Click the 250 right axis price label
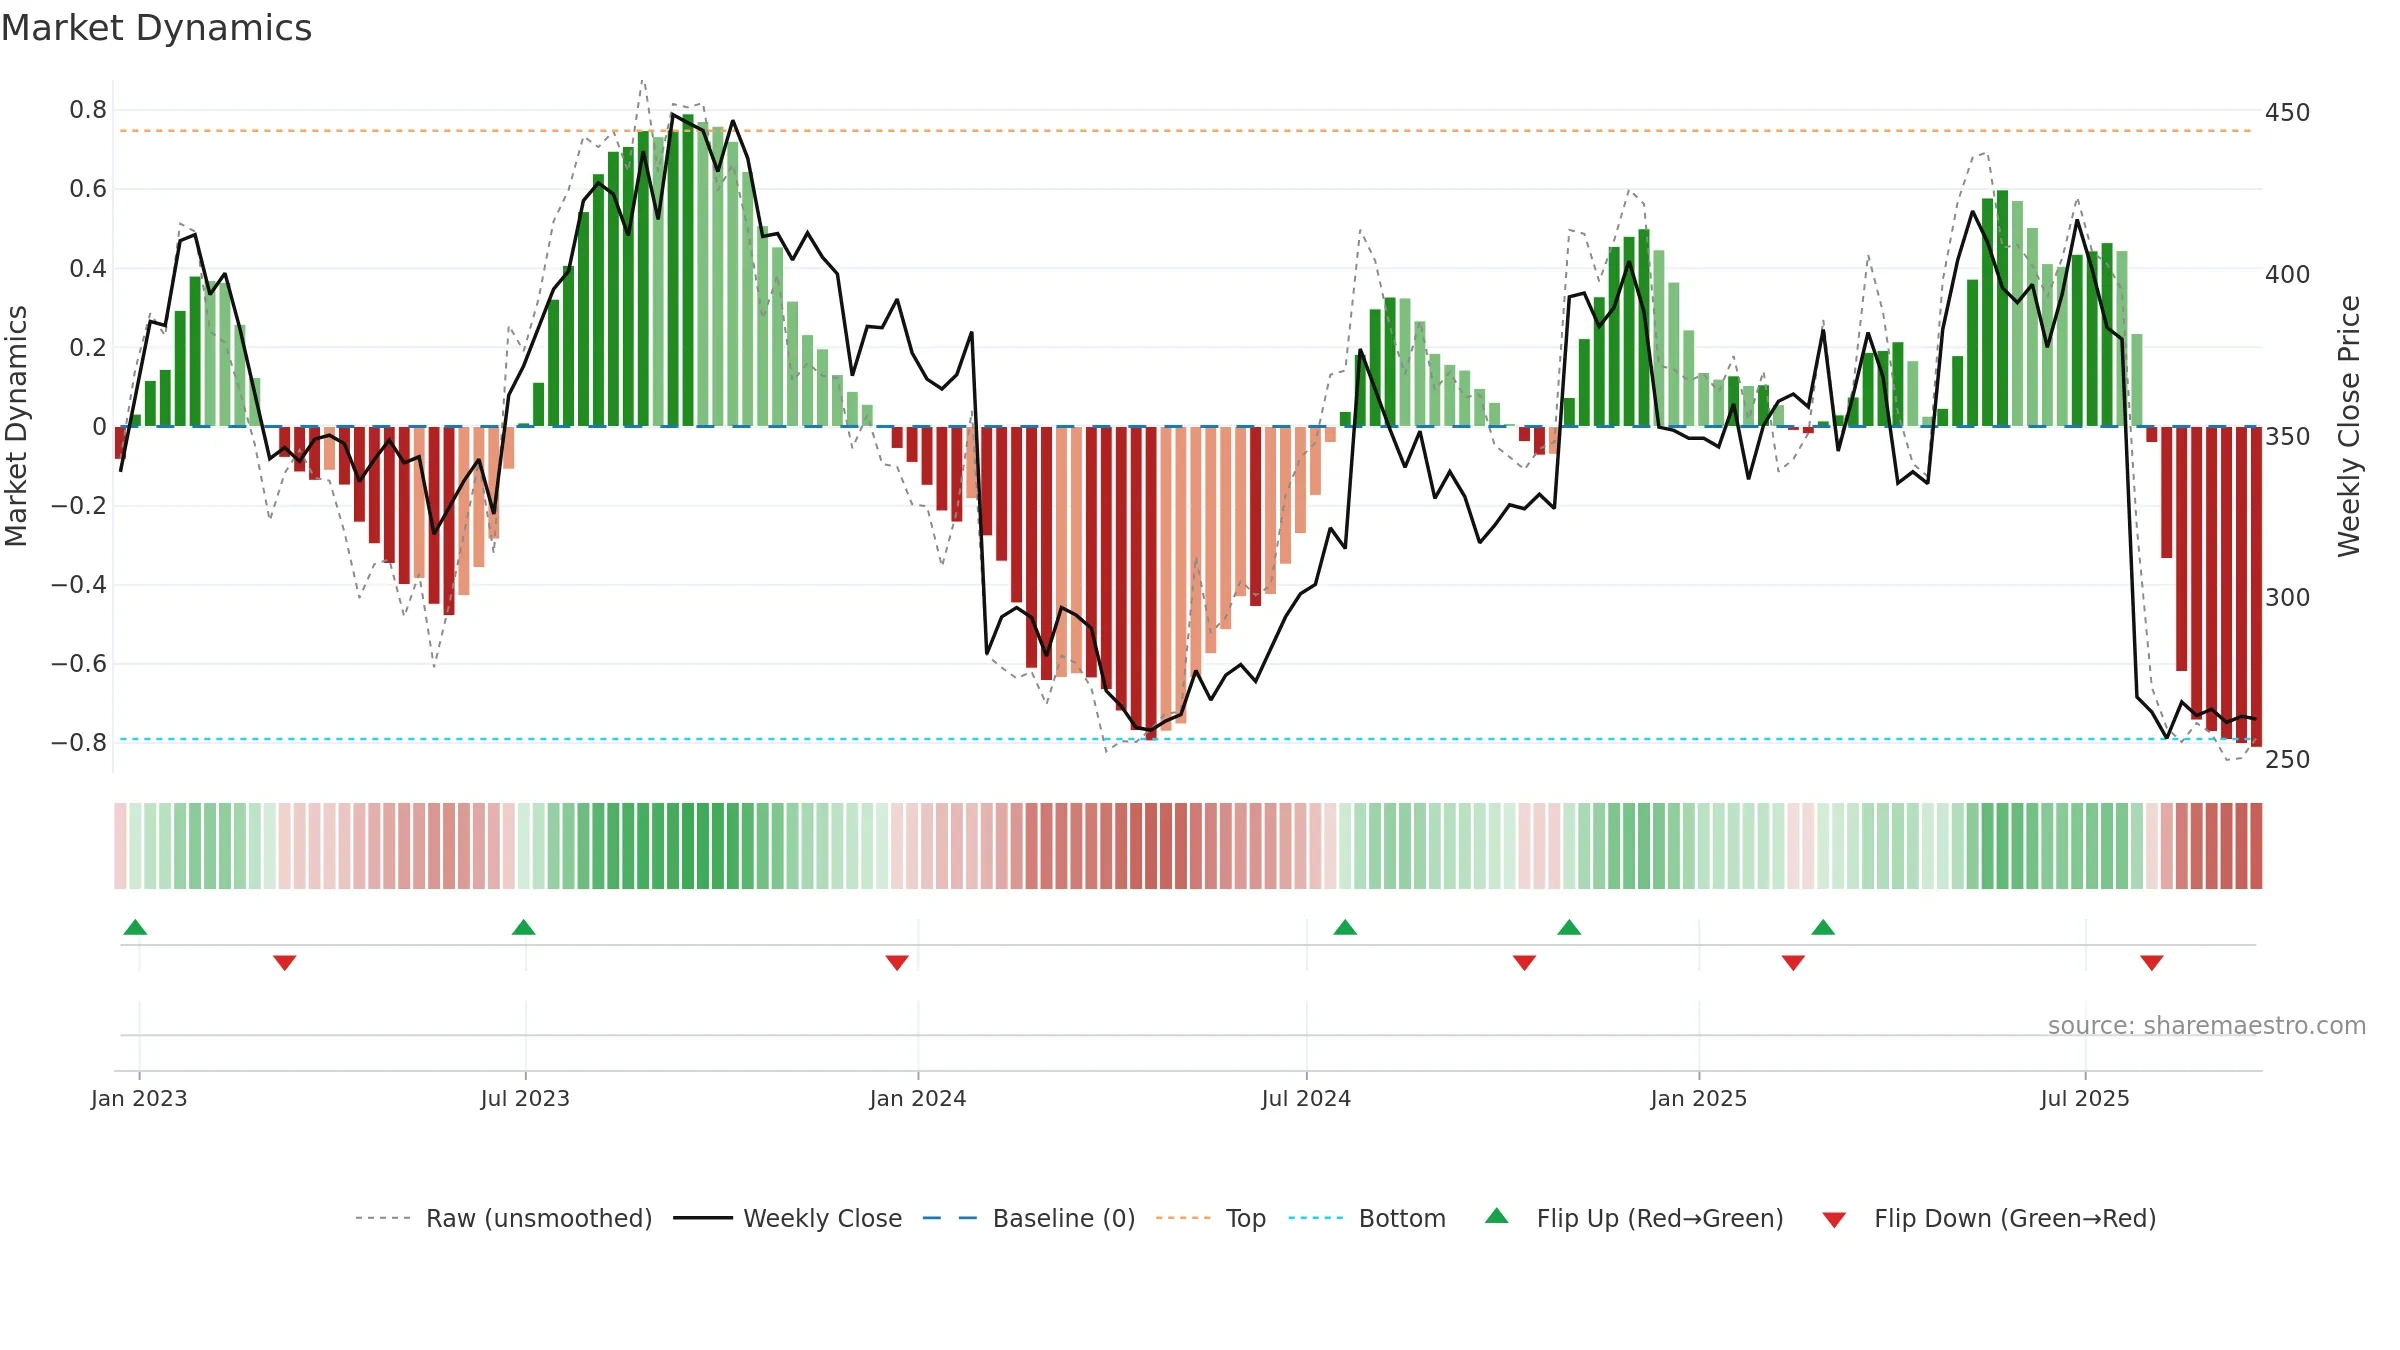This screenshot has height=1350, width=2400. [2288, 759]
